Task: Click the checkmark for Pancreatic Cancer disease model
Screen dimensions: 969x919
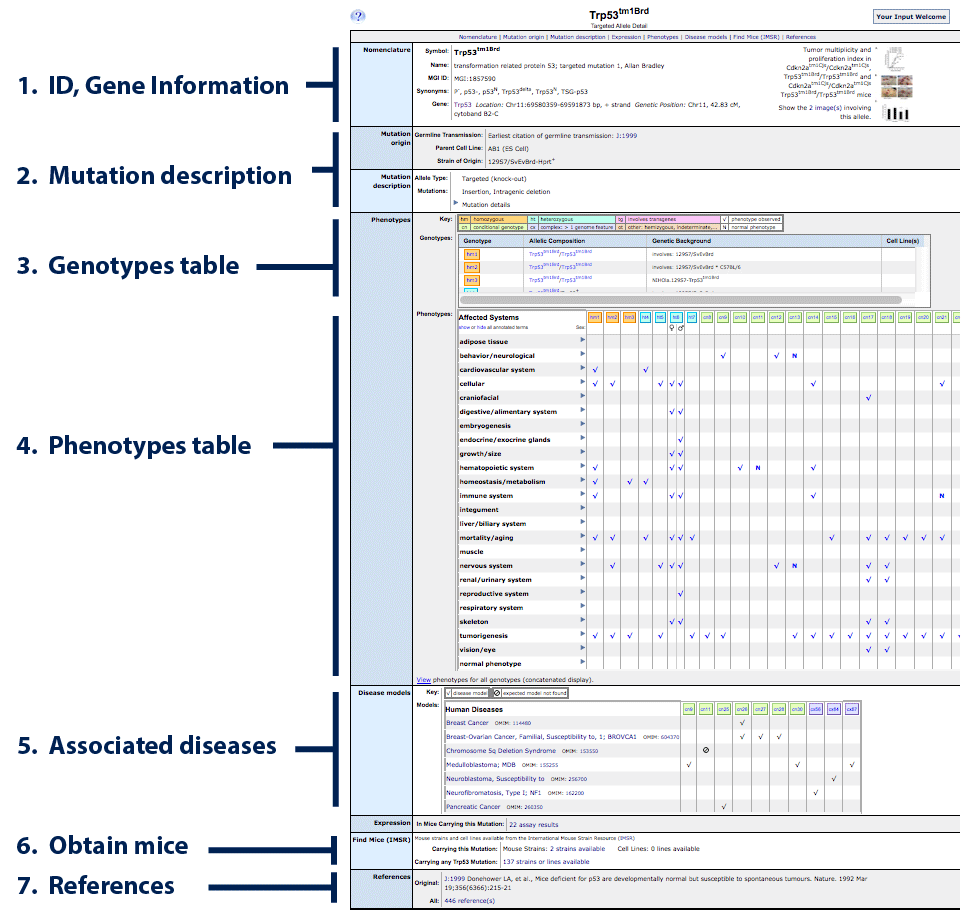Action: pyautogui.click(x=723, y=806)
